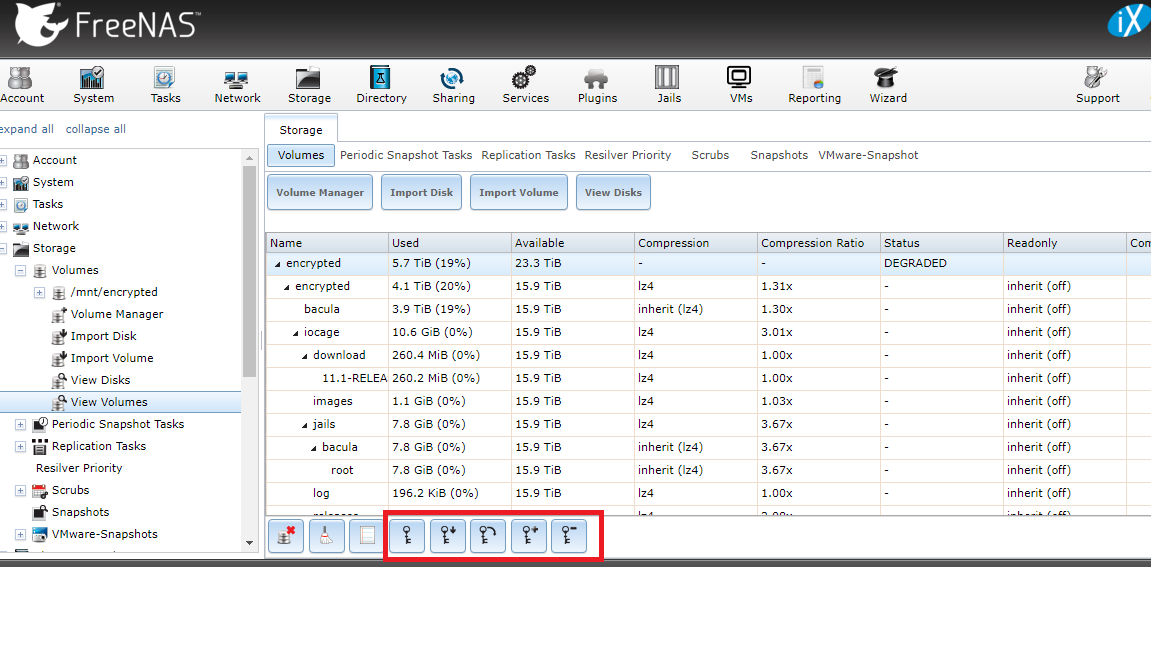This screenshot has height=648, width=1152.
Task: Open the VMs section icon
Action: pyautogui.click(x=741, y=84)
